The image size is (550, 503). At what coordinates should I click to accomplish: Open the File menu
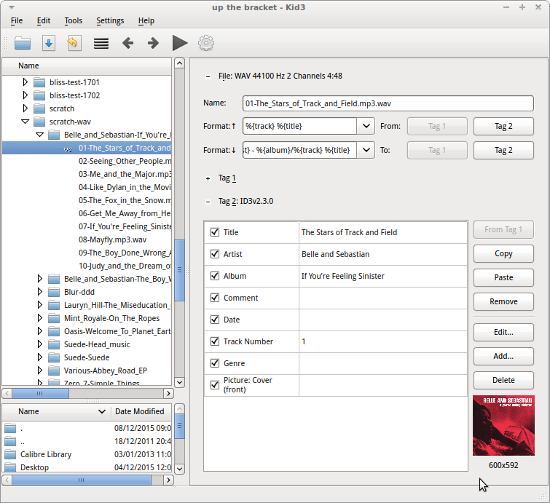[x=16, y=21]
